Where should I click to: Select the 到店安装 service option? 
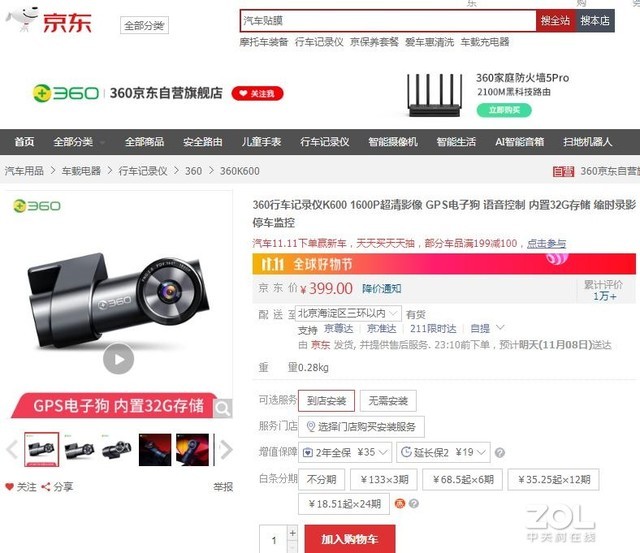click(x=327, y=401)
